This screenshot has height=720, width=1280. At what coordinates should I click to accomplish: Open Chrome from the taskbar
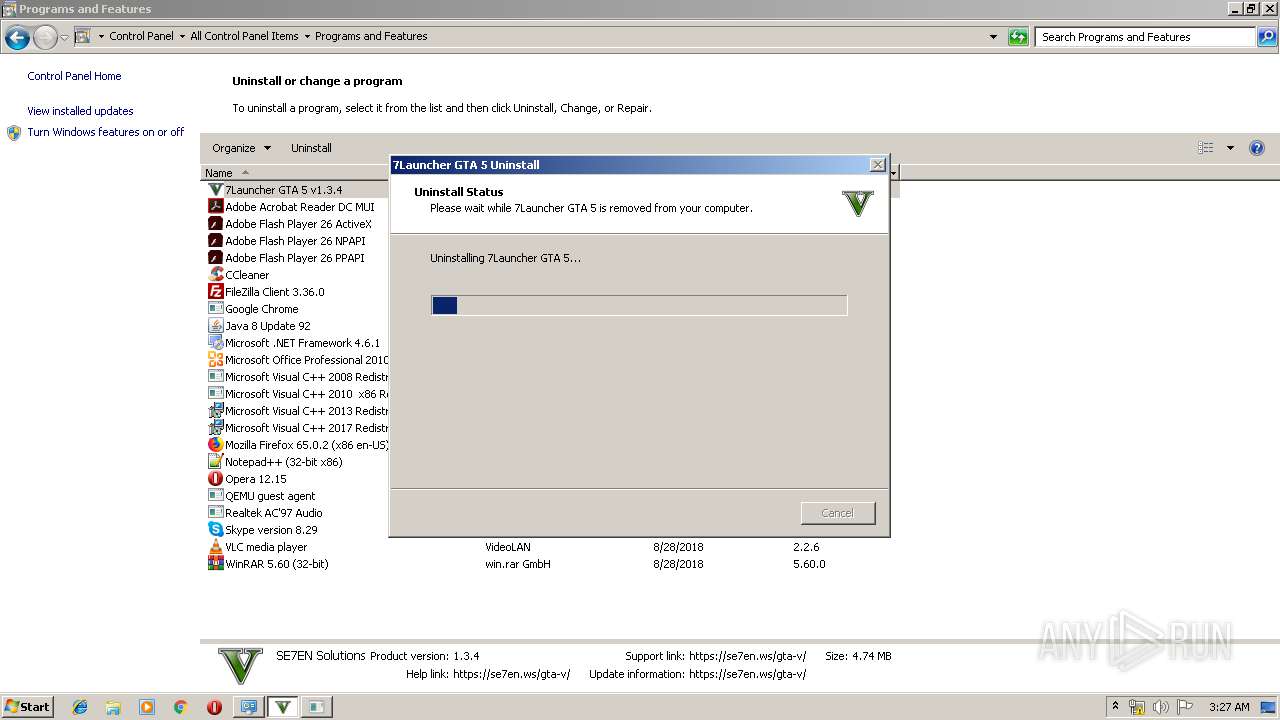[181, 707]
